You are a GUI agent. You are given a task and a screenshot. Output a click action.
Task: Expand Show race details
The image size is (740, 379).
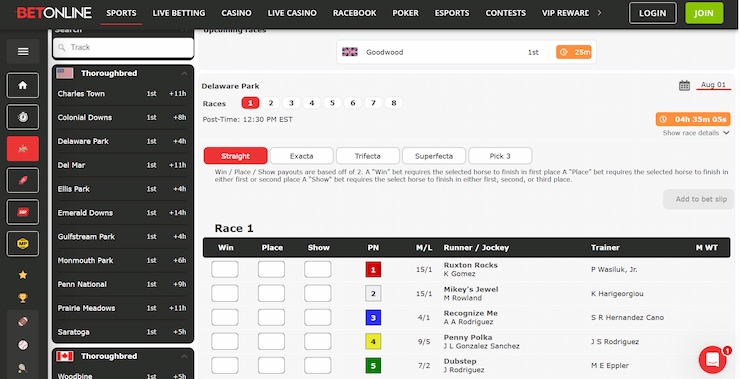click(x=696, y=133)
